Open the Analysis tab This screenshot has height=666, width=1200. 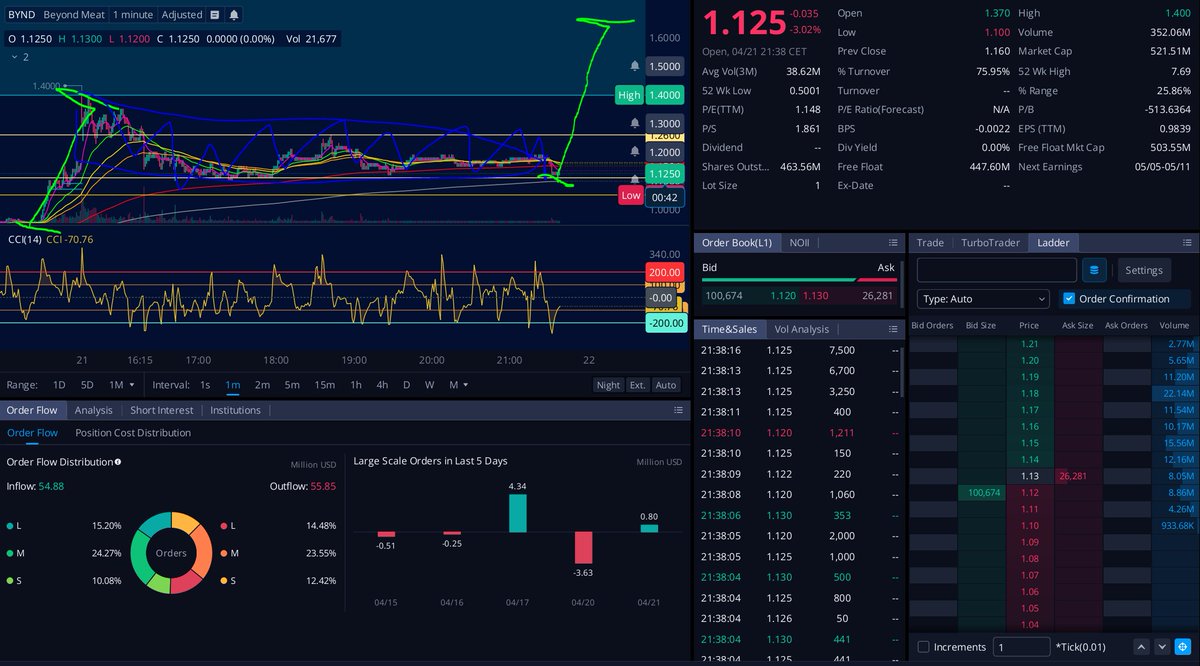pyautogui.click(x=93, y=410)
